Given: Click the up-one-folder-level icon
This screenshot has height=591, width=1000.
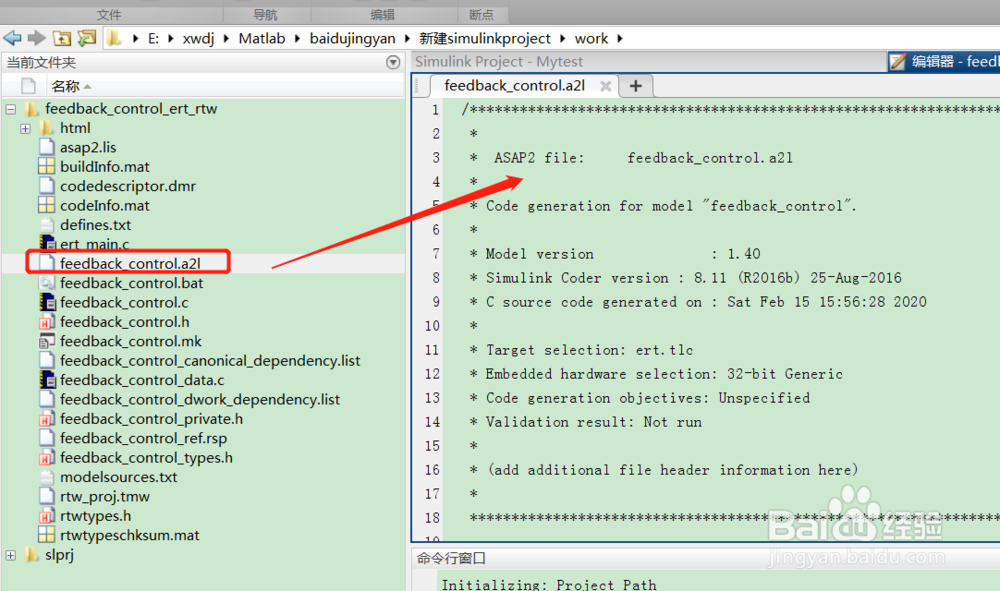Looking at the screenshot, I should point(62,38).
